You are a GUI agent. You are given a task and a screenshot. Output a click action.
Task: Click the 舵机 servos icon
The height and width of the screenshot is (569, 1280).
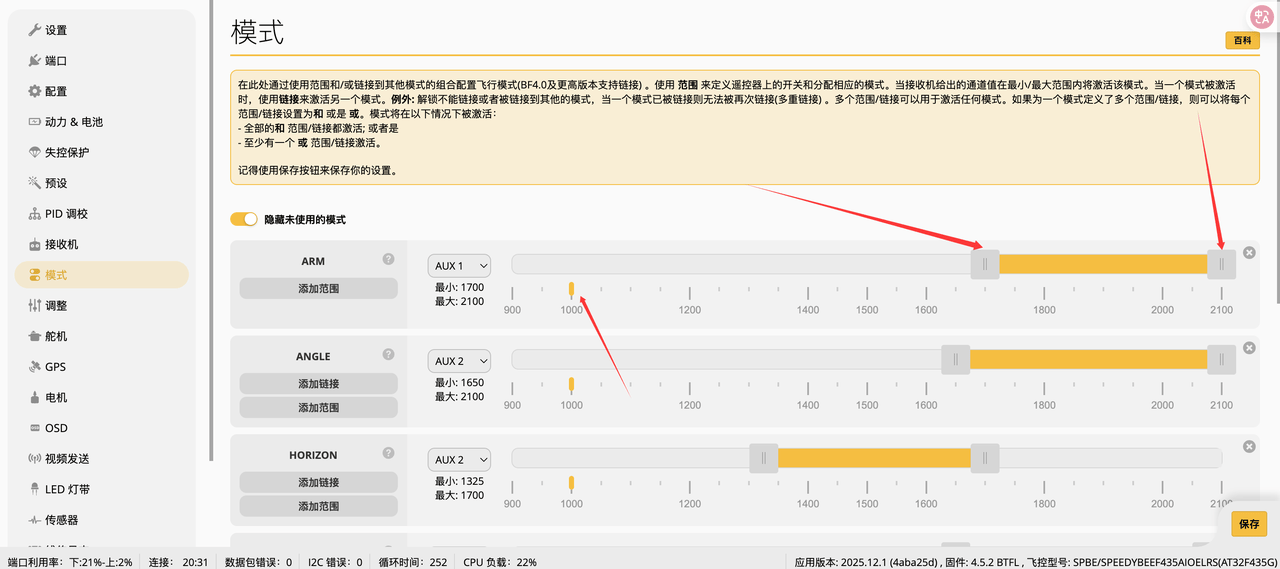(x=35, y=336)
